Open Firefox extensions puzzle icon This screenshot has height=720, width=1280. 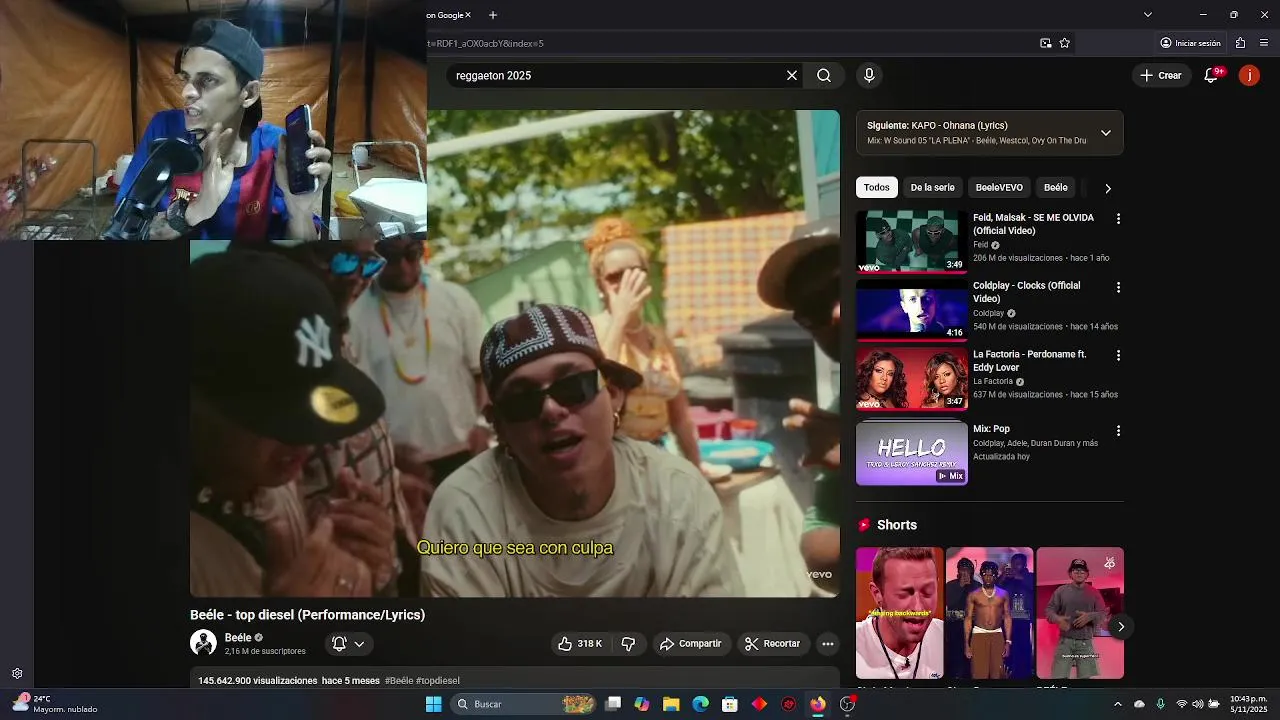click(x=1240, y=43)
